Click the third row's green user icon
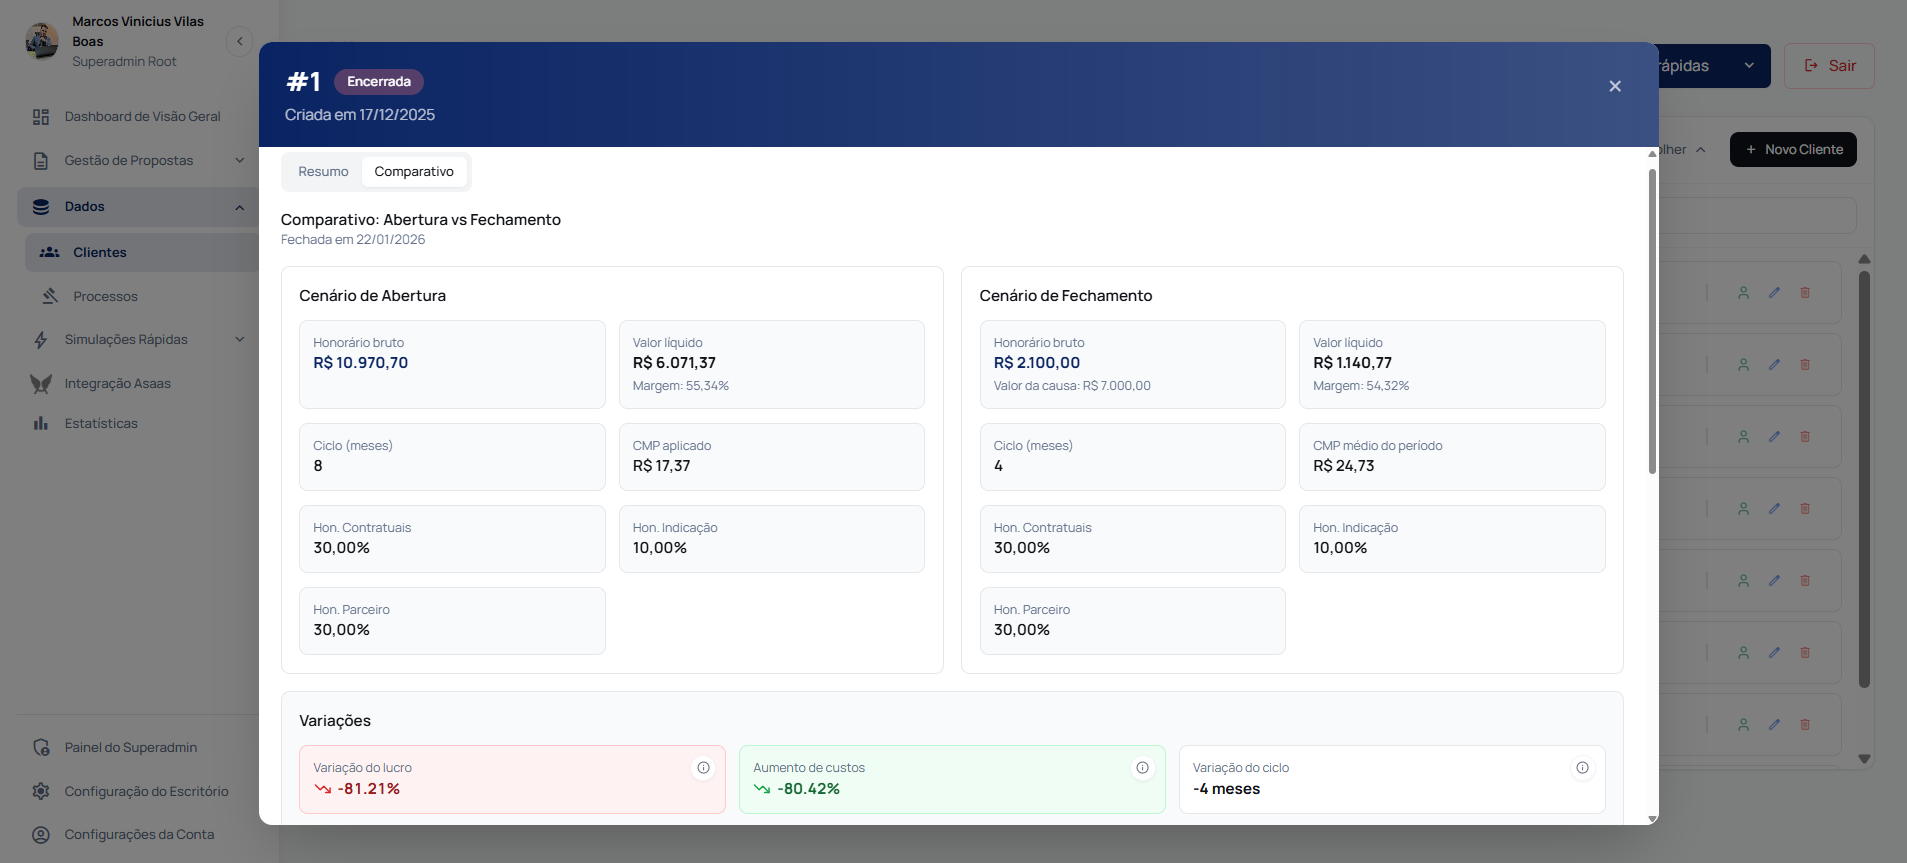1907x863 pixels. pyautogui.click(x=1743, y=437)
